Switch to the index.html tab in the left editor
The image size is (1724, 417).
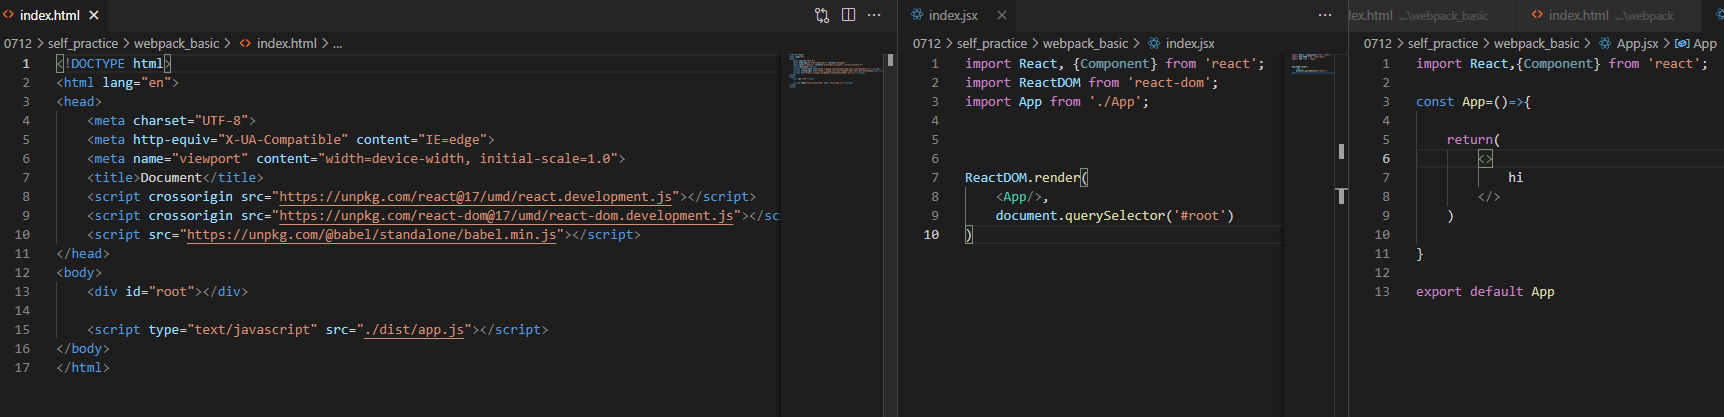tap(54, 15)
